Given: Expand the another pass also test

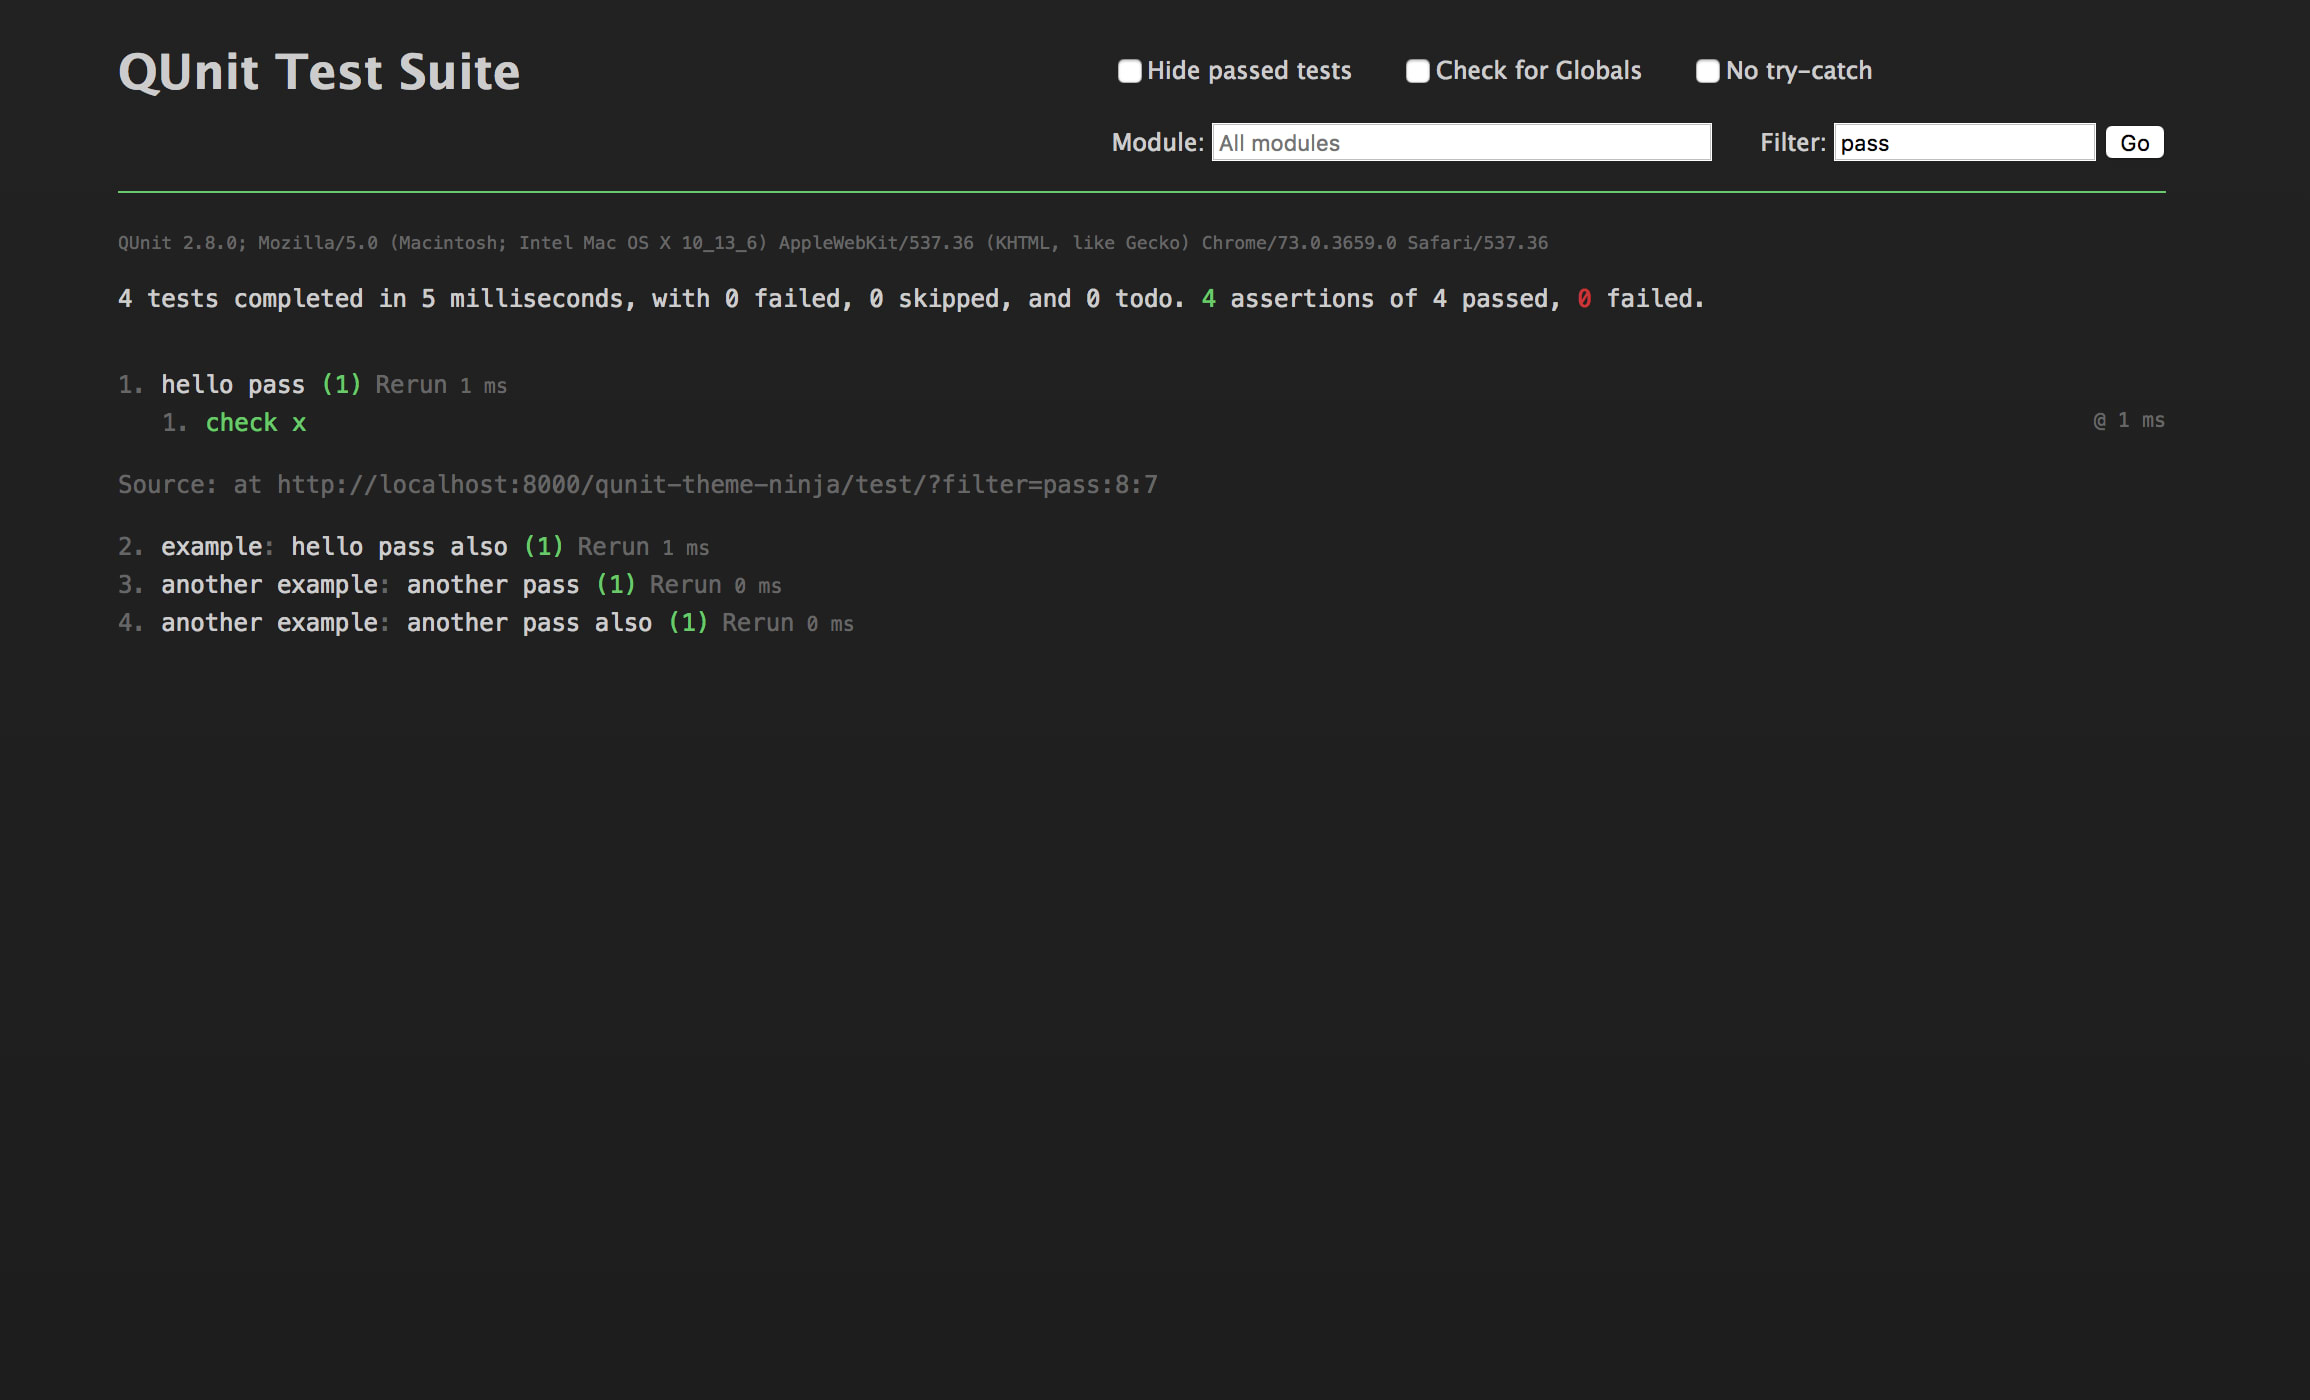Looking at the screenshot, I should tap(406, 623).
